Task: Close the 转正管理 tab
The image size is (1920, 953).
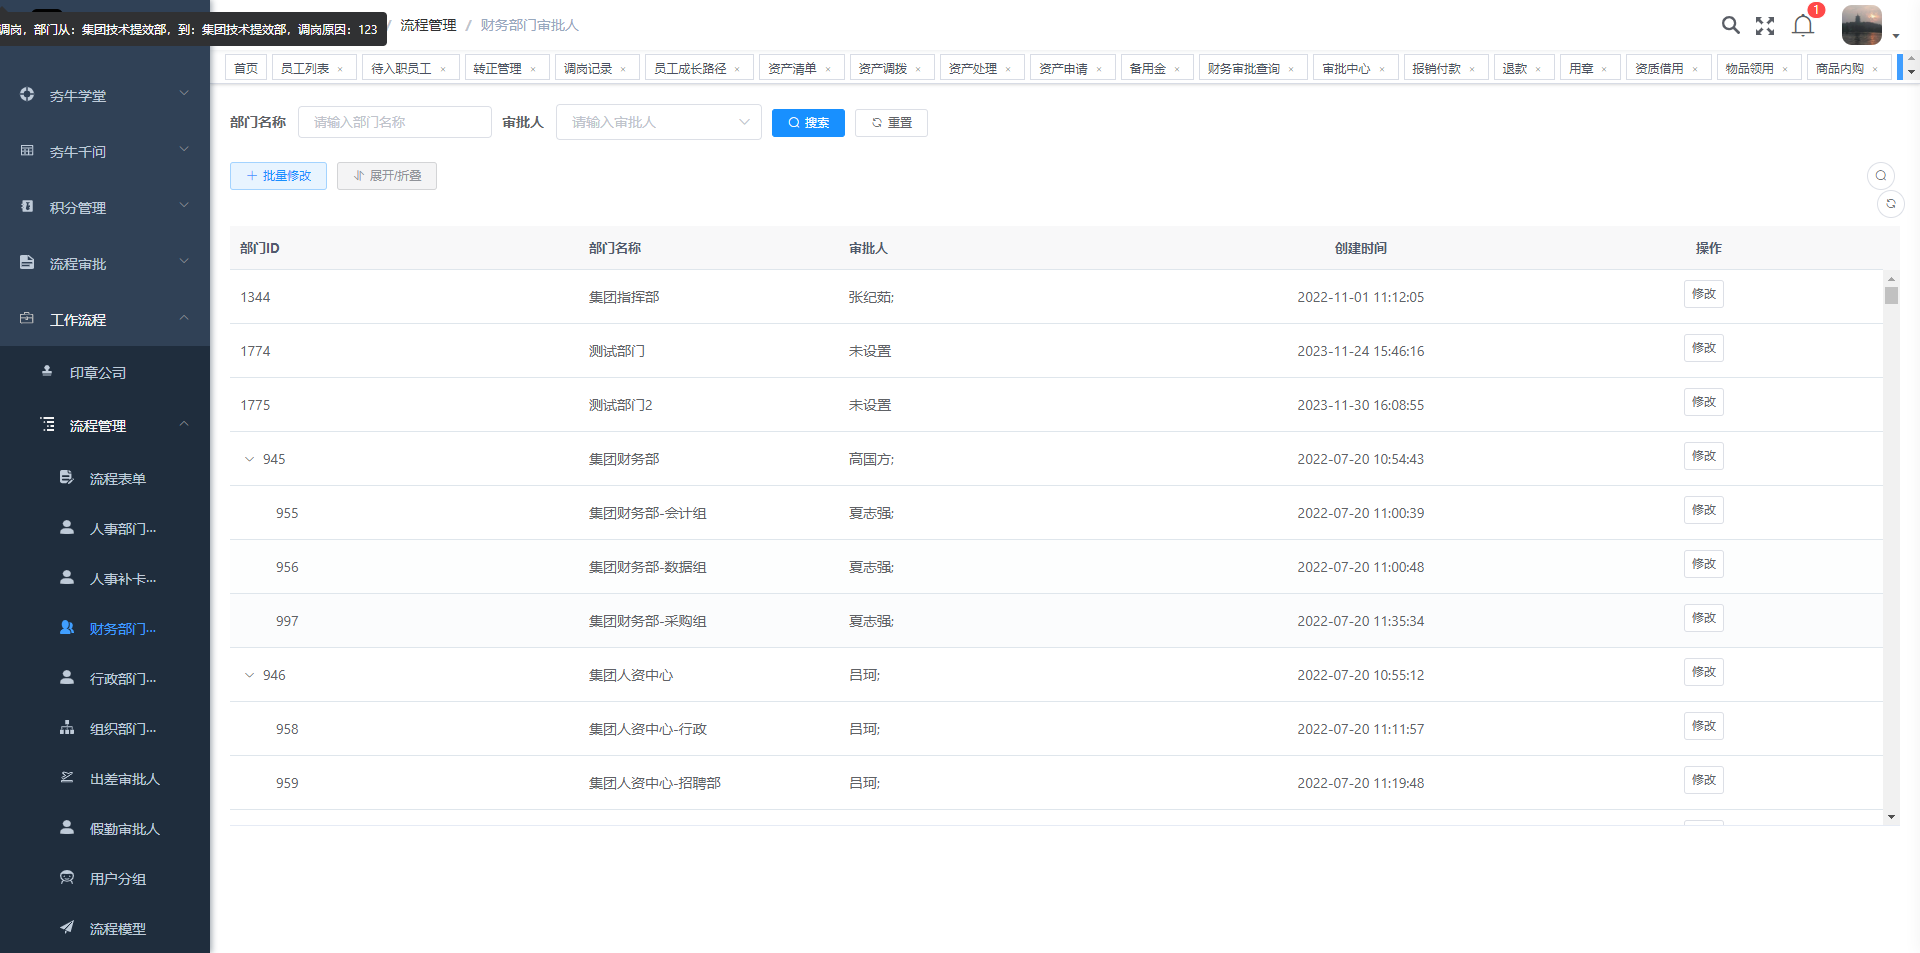Action: point(533,69)
